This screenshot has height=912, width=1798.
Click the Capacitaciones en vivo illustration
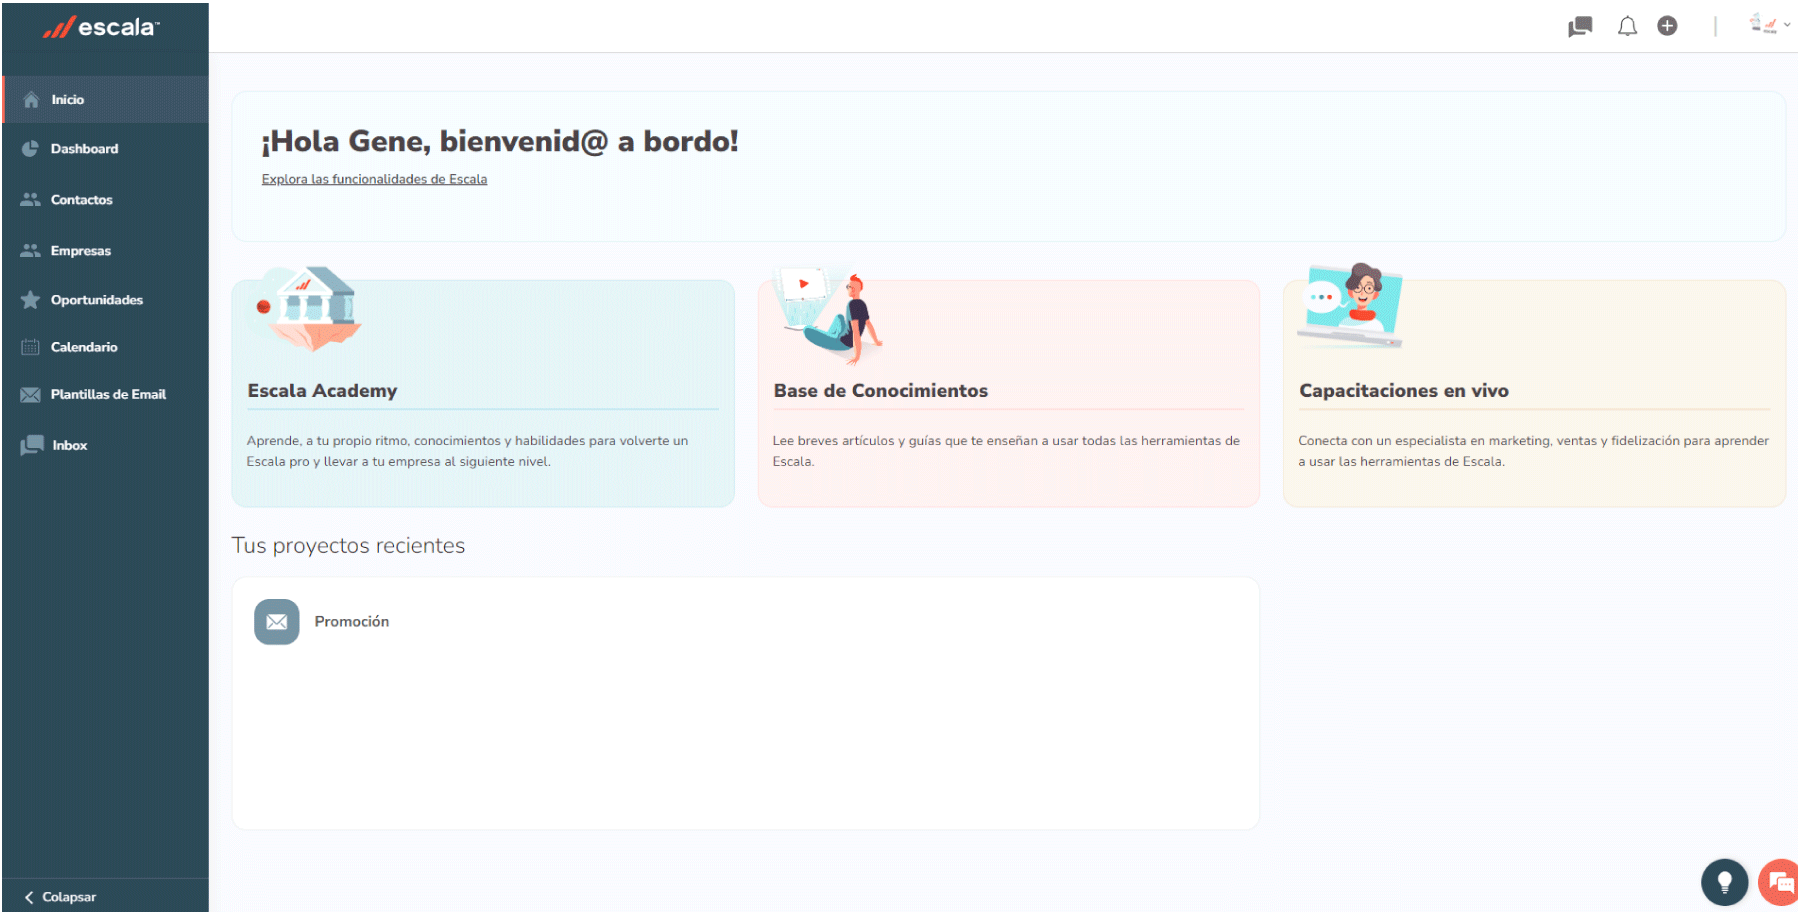click(x=1350, y=305)
